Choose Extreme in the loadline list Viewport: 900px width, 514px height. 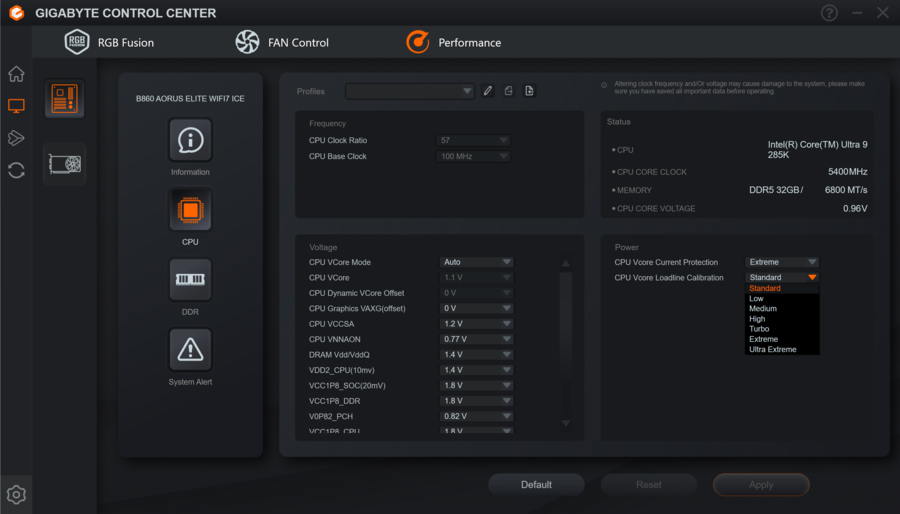click(x=782, y=340)
